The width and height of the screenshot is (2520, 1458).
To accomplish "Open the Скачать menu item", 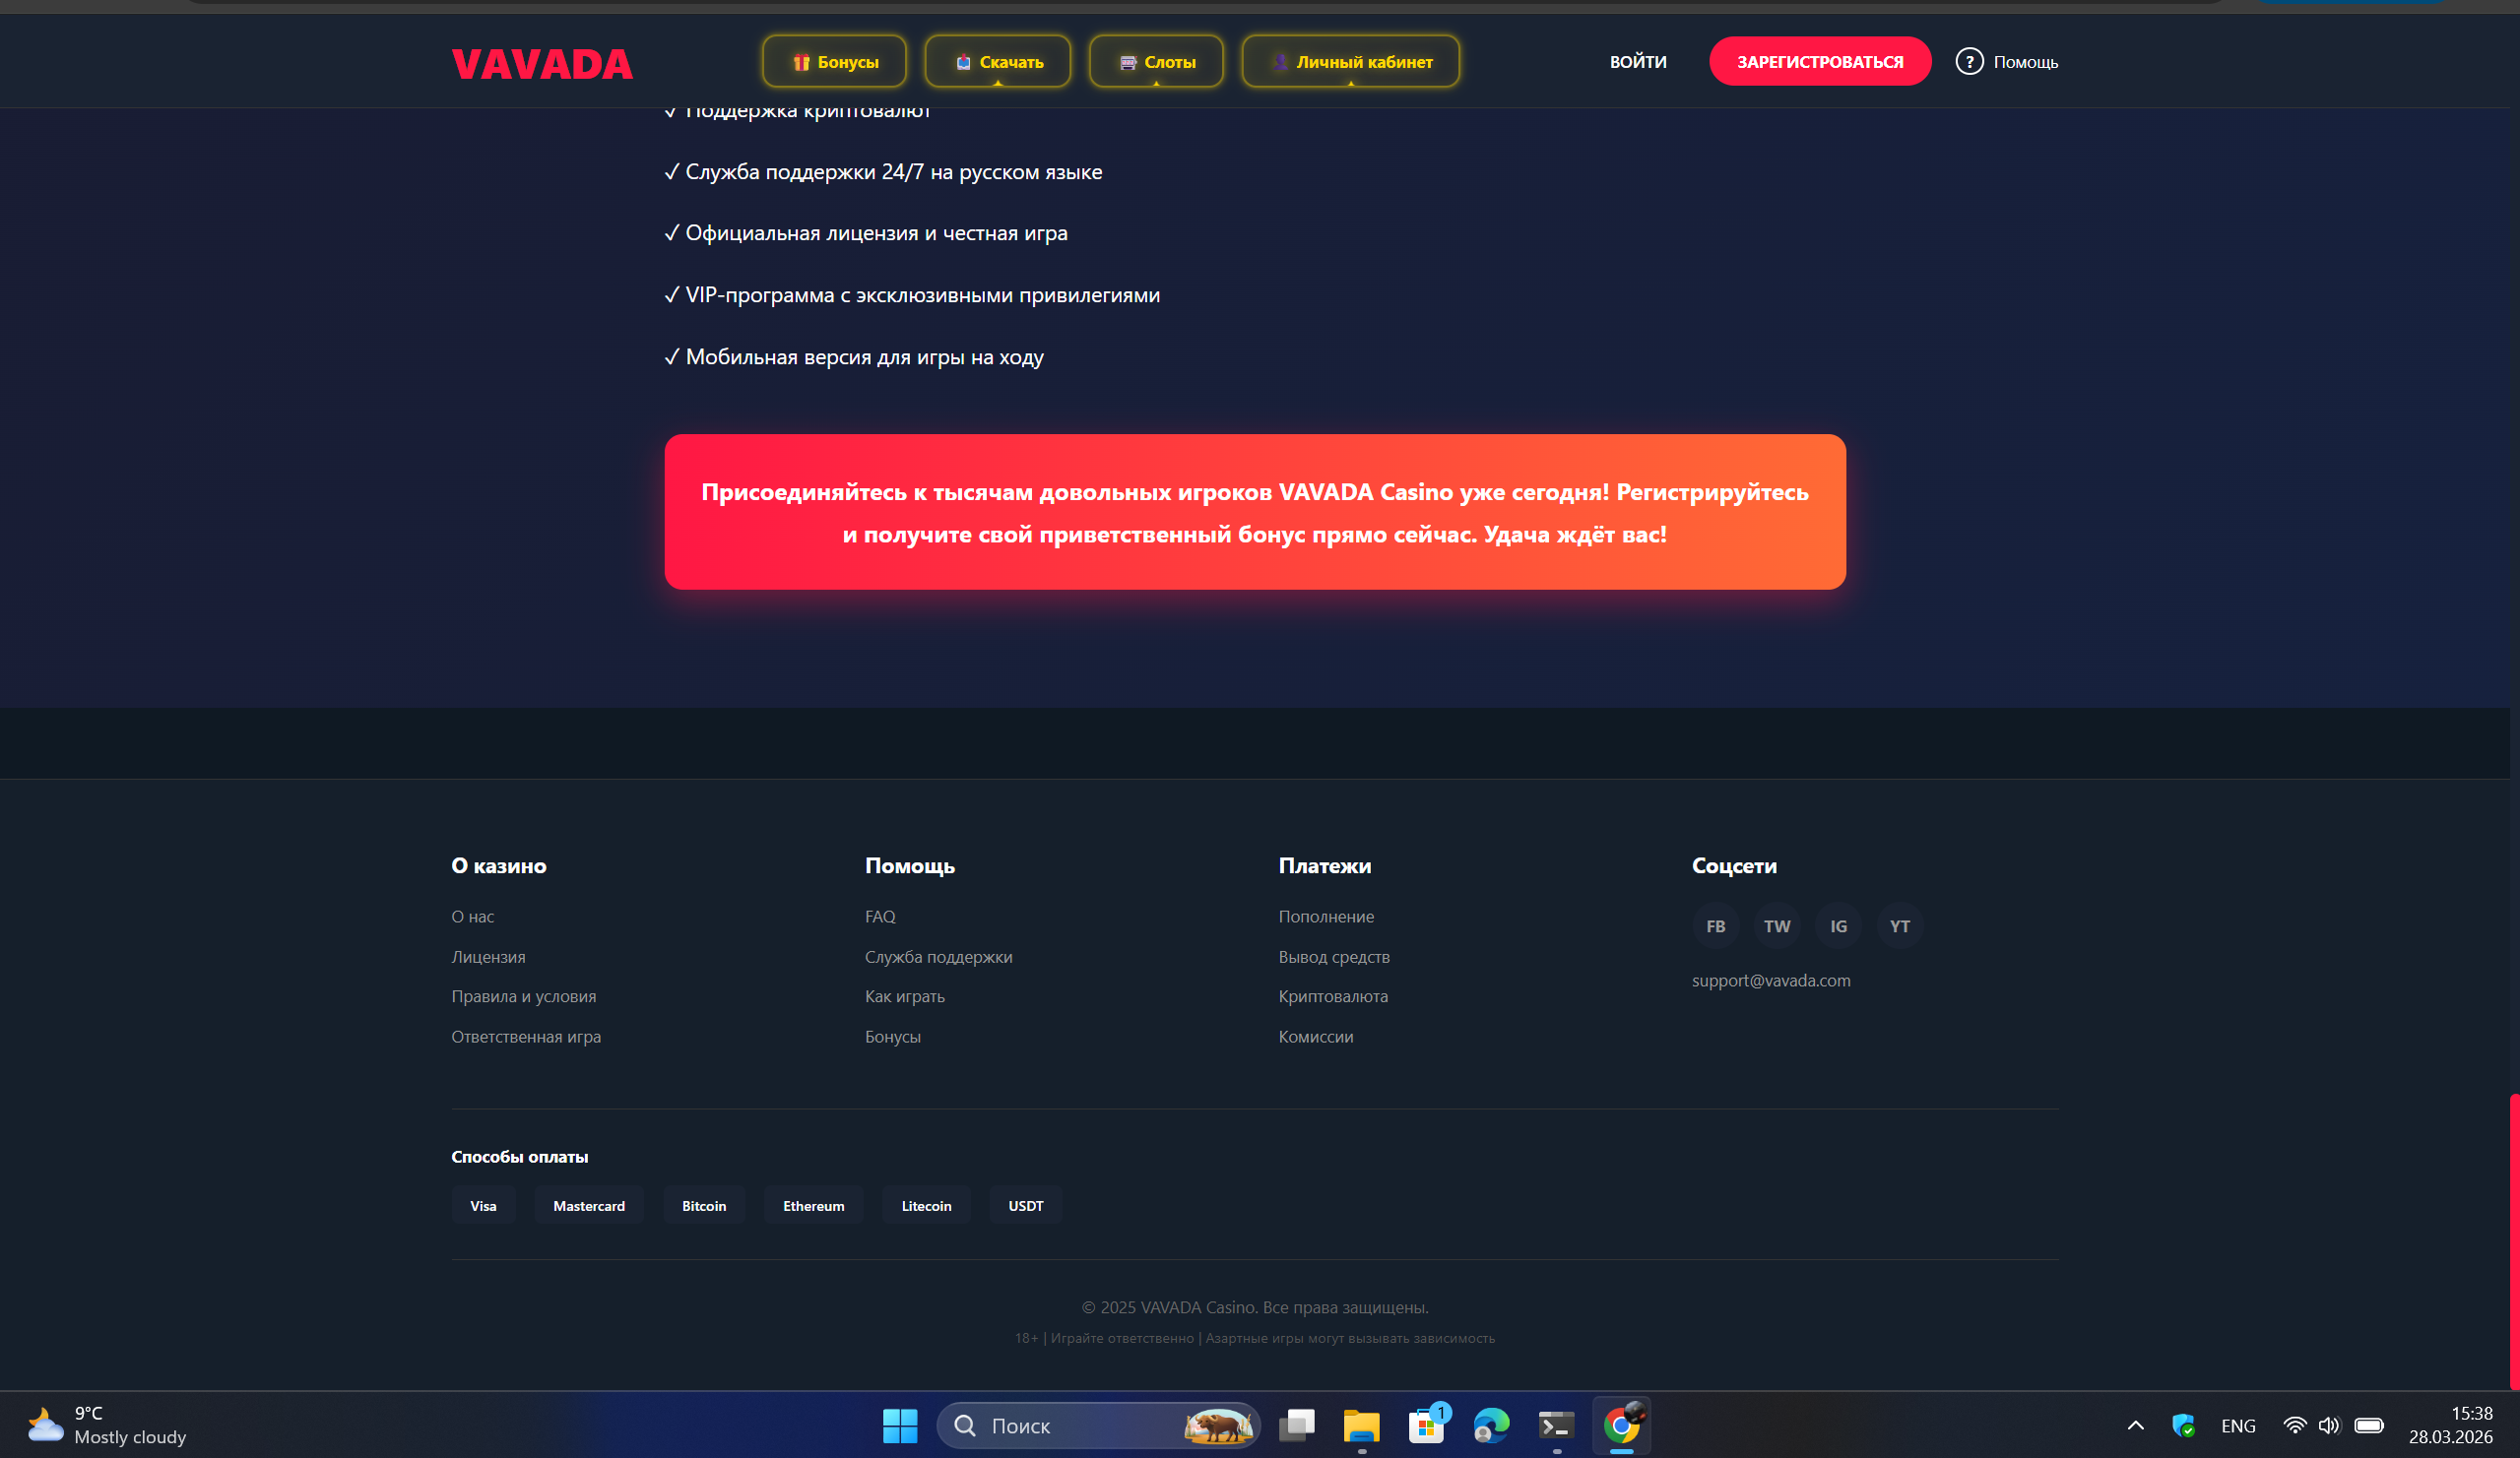I will click(997, 62).
